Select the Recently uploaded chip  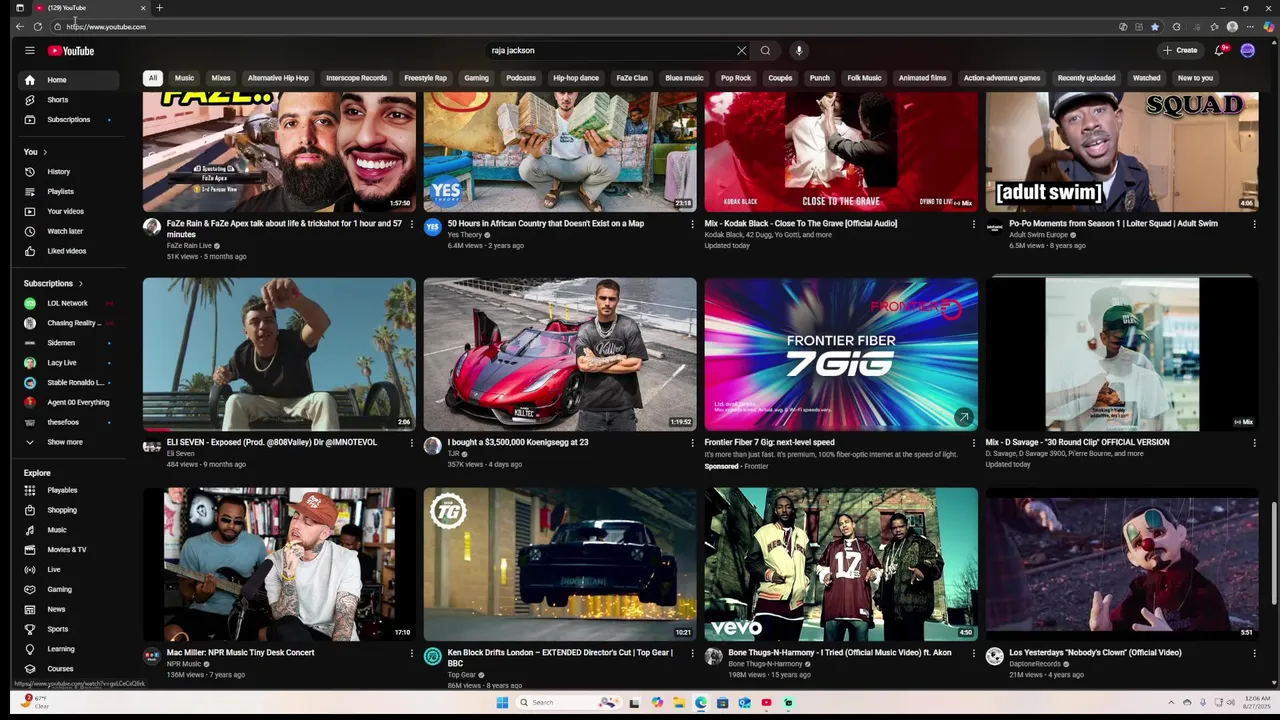pos(1086,78)
